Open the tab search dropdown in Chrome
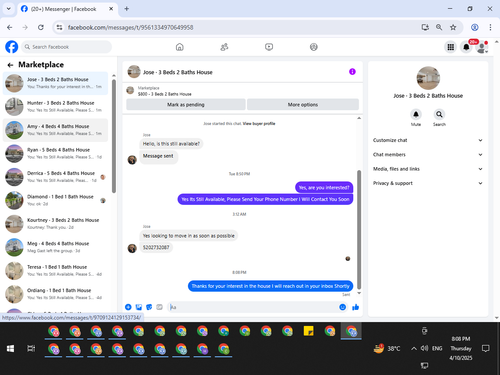Screen dimensions: 500x375 pos(9,9)
